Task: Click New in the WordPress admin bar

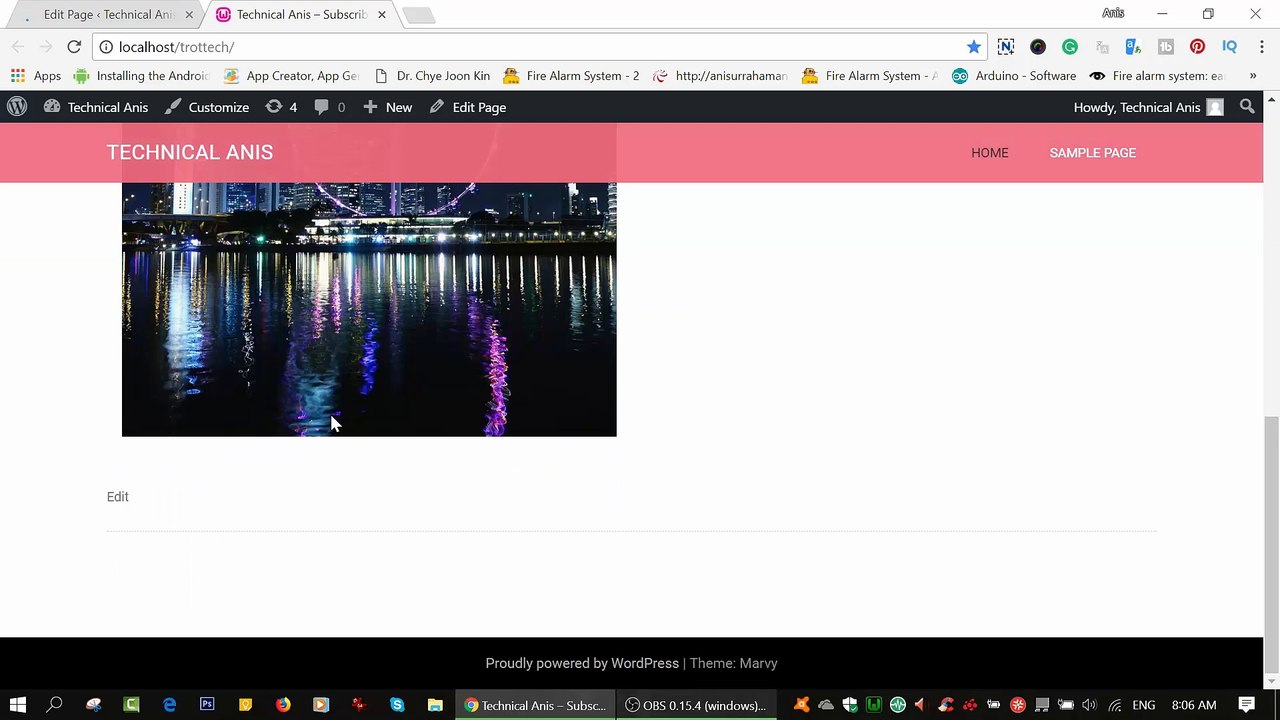Action: click(x=387, y=107)
